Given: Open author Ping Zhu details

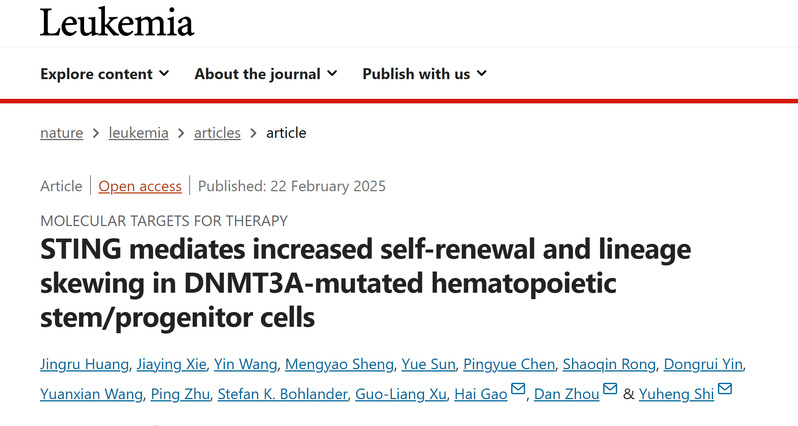Looking at the screenshot, I should click(x=180, y=394).
